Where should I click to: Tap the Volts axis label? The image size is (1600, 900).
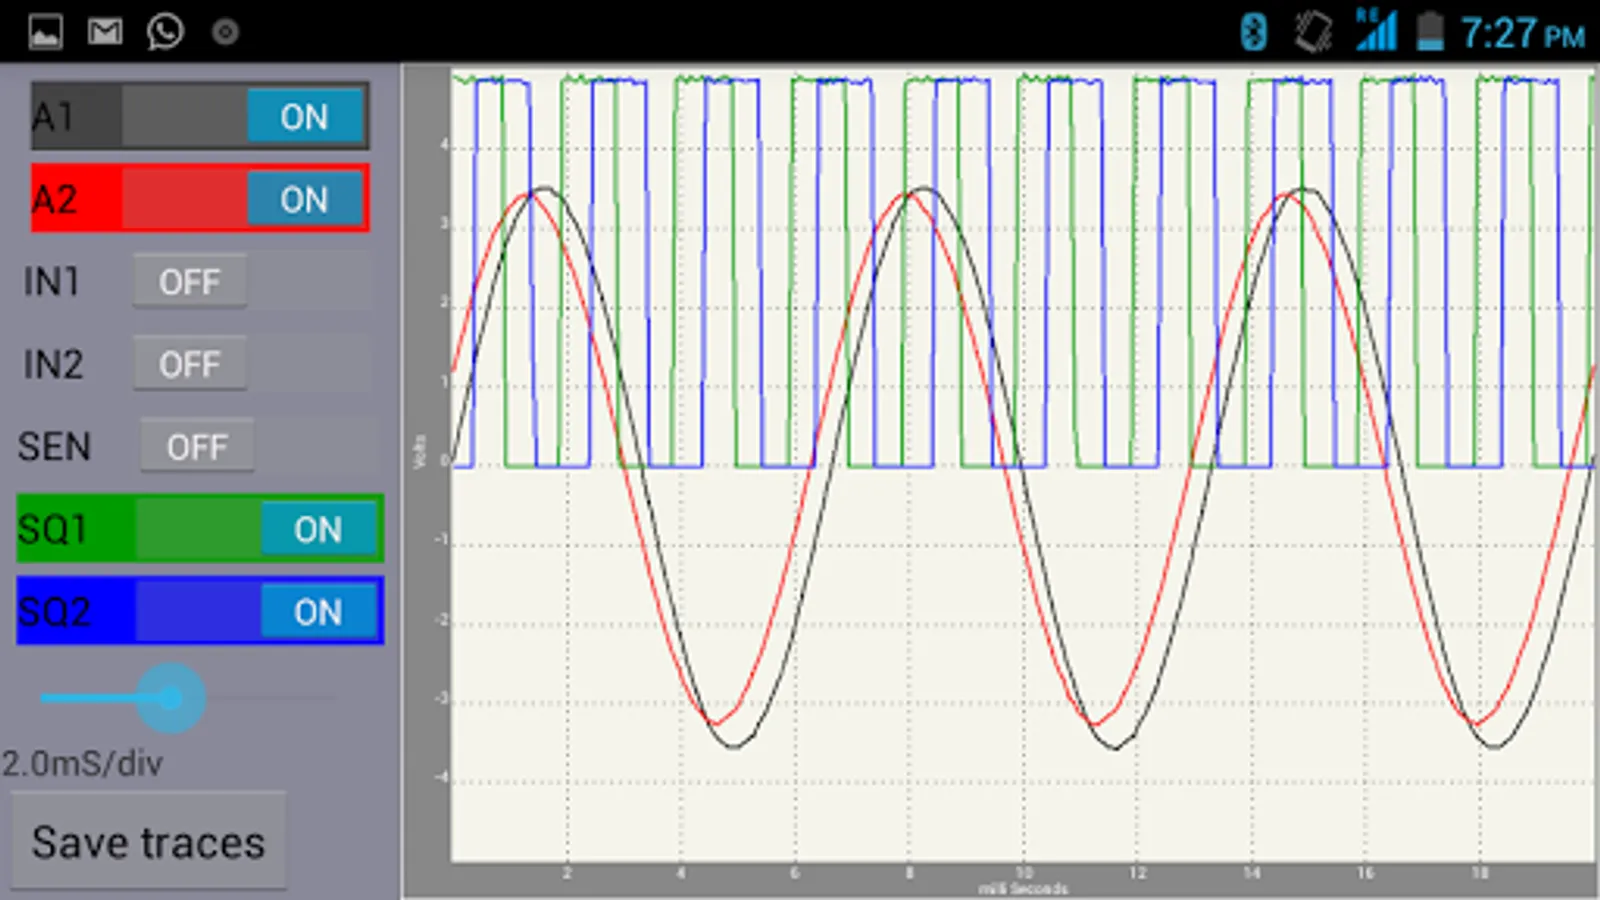[x=420, y=451]
